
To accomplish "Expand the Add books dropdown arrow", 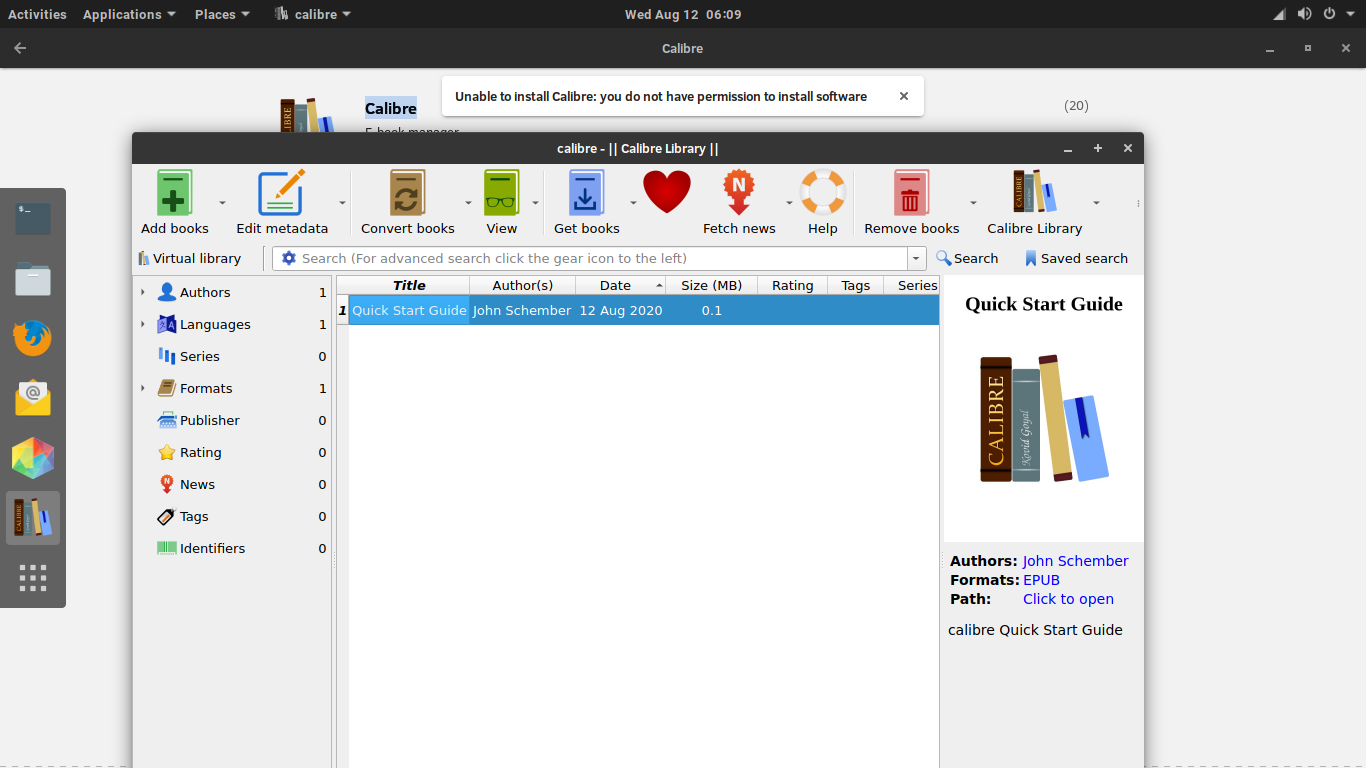I will [222, 203].
